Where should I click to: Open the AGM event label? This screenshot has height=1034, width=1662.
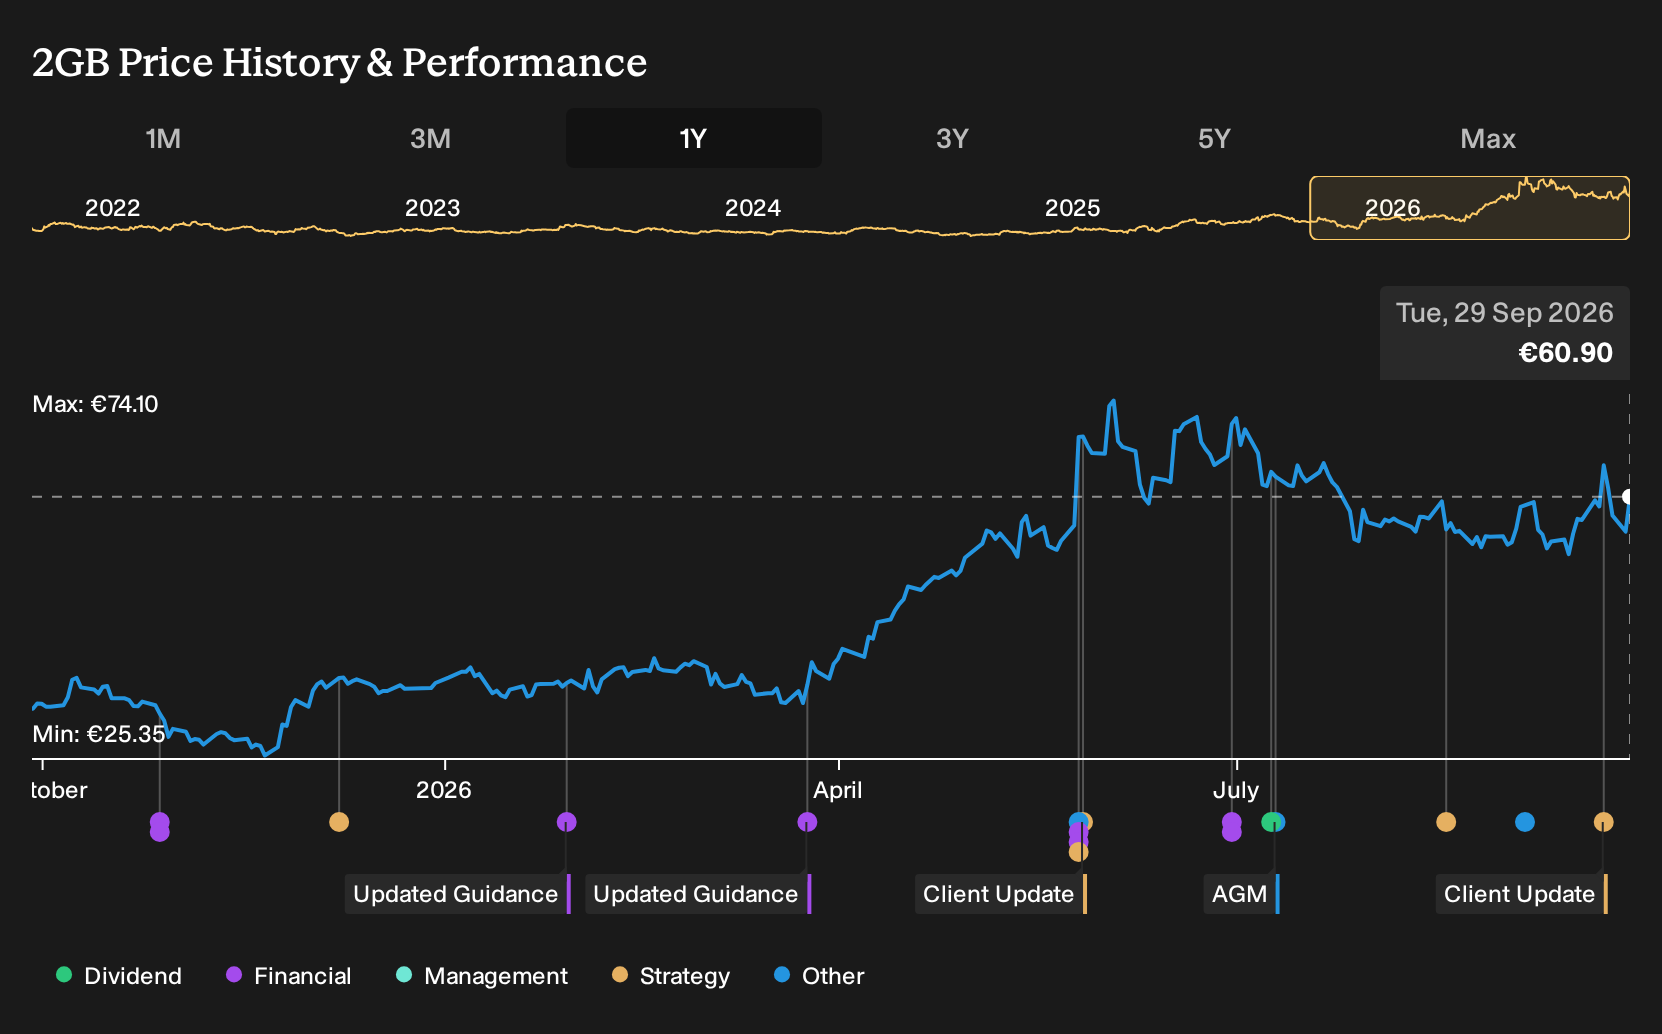(1242, 894)
